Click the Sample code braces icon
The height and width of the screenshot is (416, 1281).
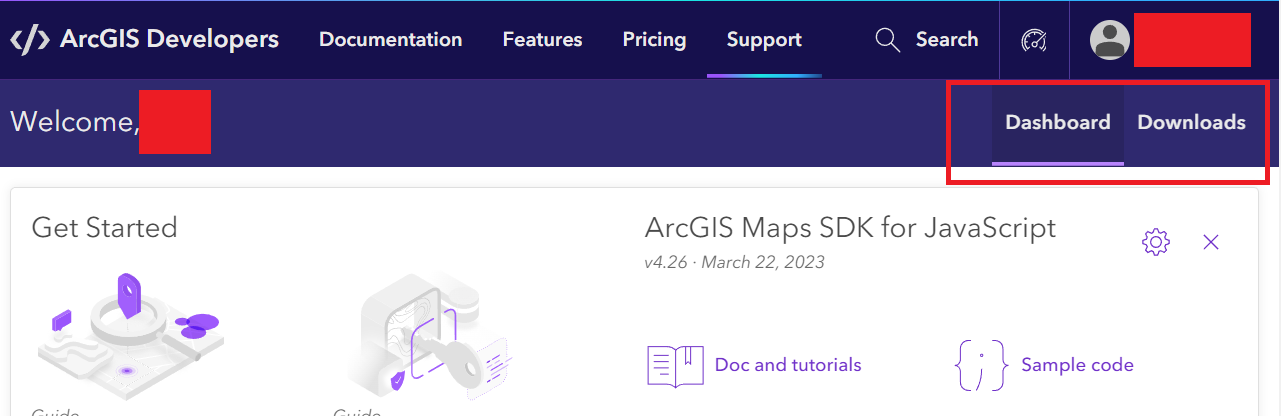pyautogui.click(x=981, y=365)
